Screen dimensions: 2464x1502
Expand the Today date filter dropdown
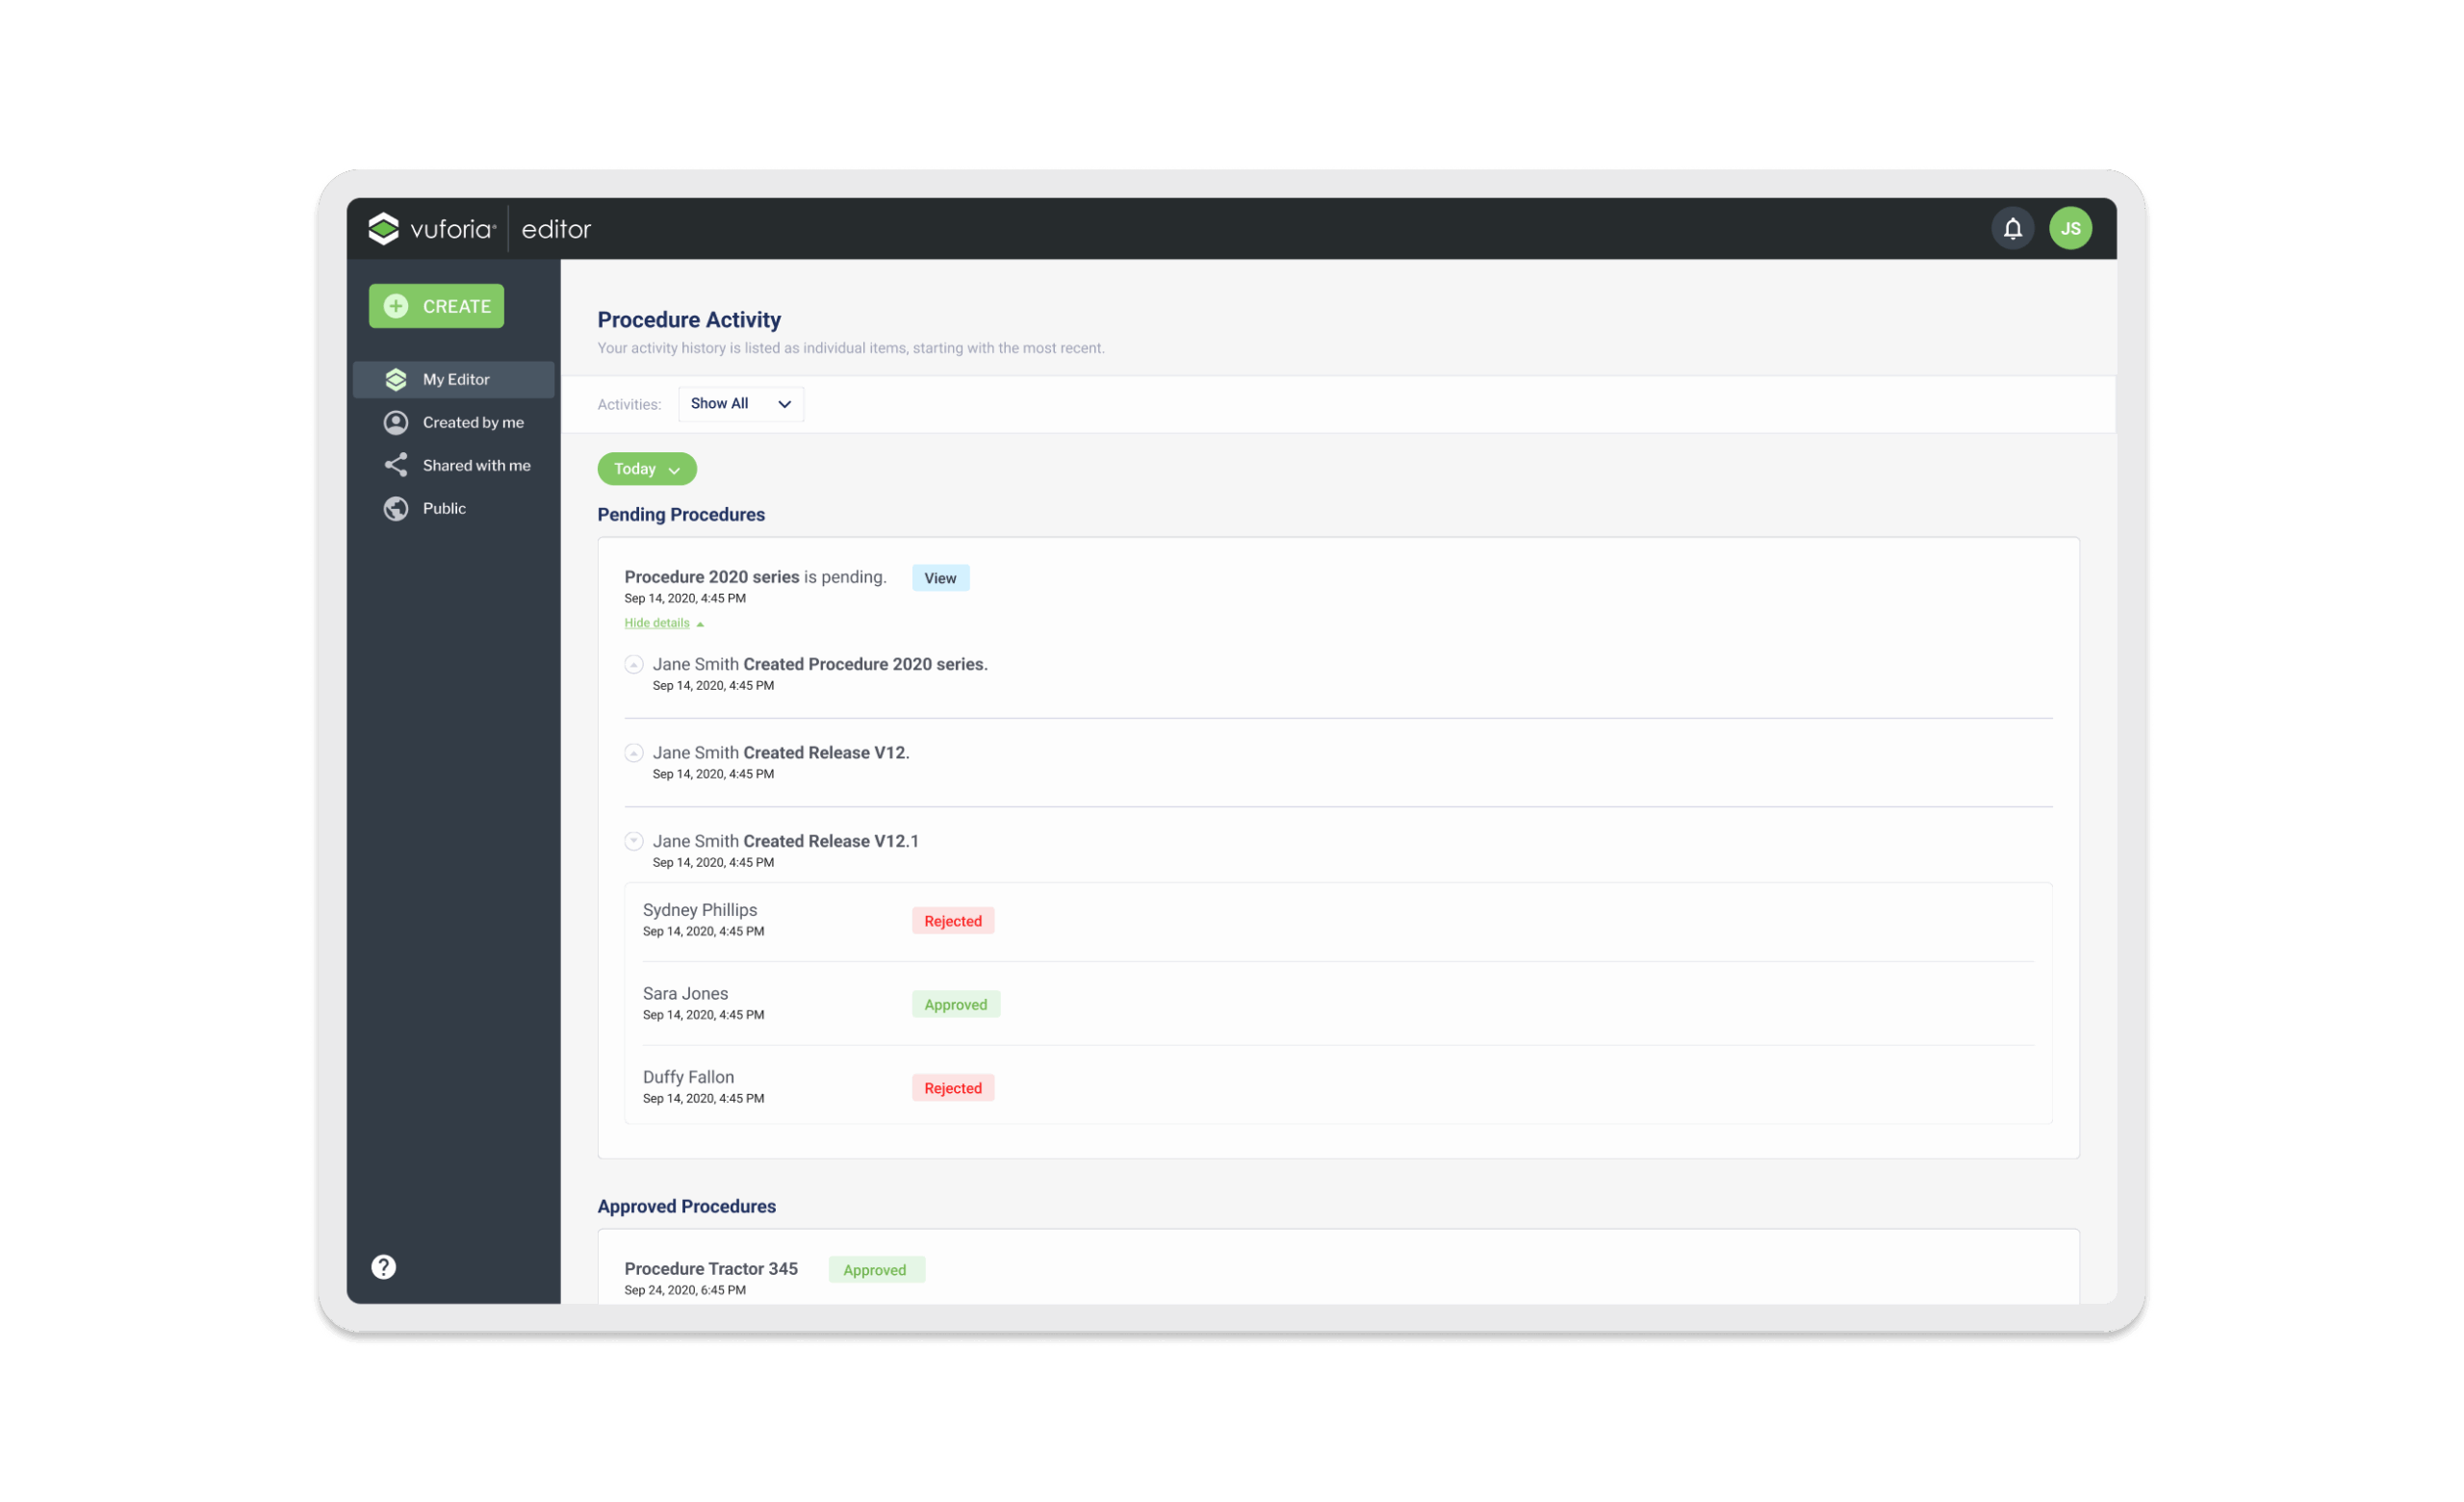point(646,469)
